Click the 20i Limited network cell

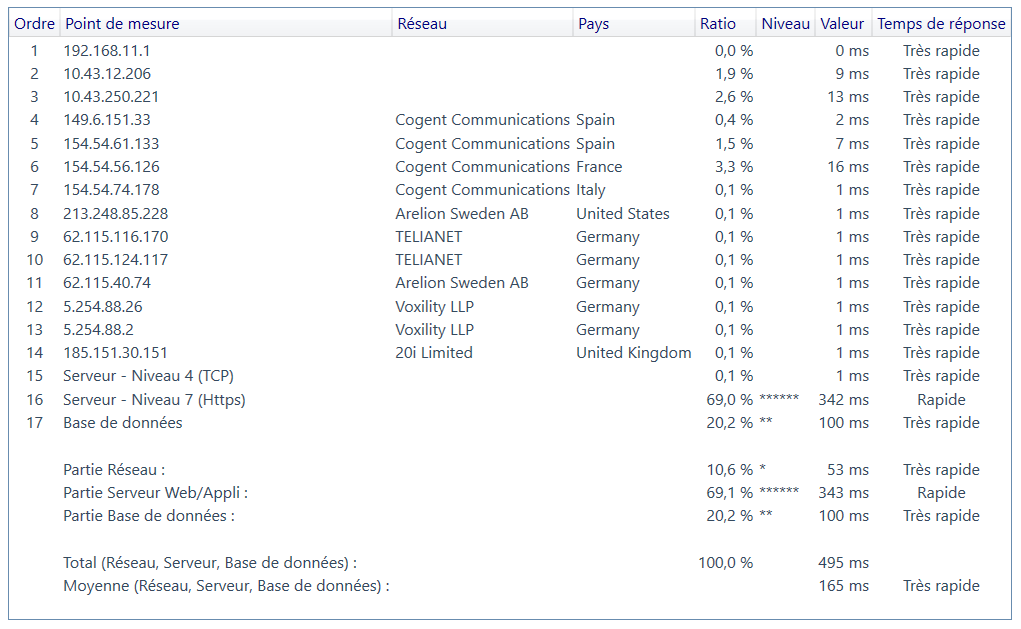[434, 353]
